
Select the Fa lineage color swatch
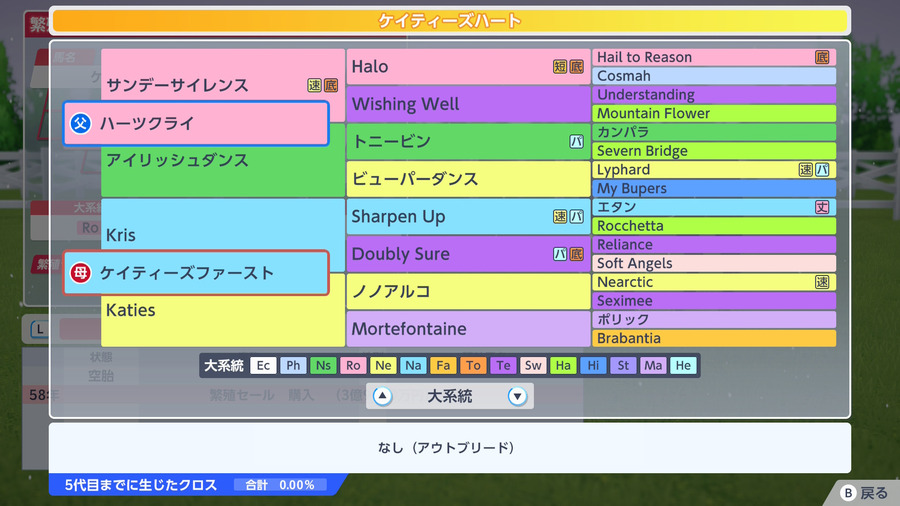(443, 365)
